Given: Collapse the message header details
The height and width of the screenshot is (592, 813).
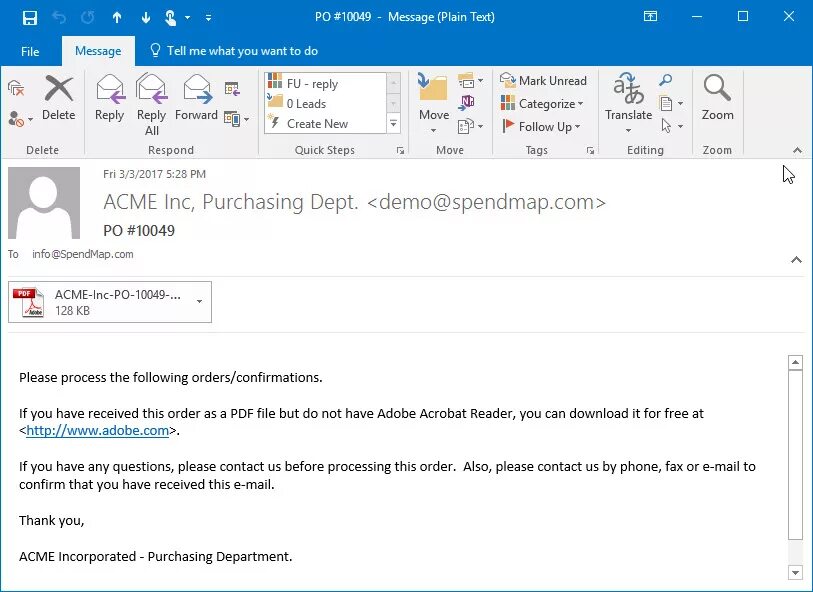Looking at the screenshot, I should [796, 260].
